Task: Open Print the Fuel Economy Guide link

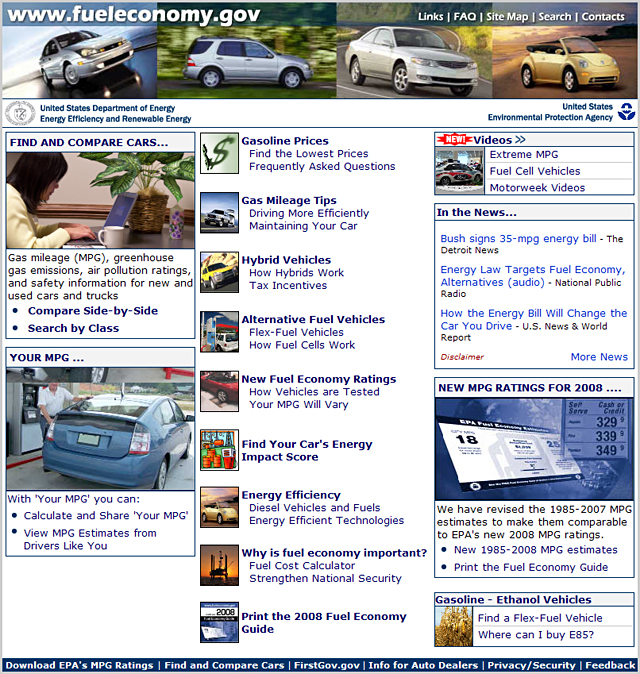Action: (531, 567)
